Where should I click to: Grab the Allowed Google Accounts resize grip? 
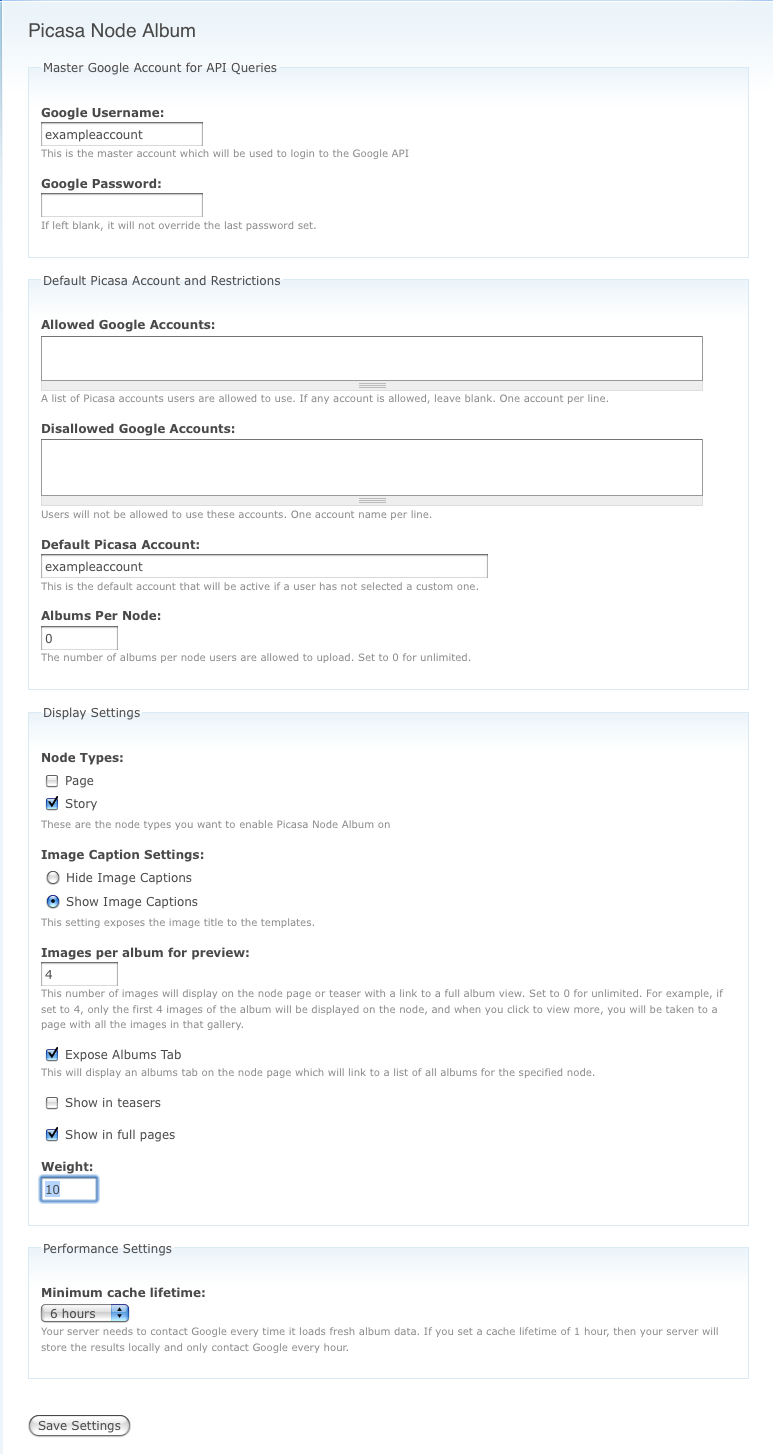point(372,385)
